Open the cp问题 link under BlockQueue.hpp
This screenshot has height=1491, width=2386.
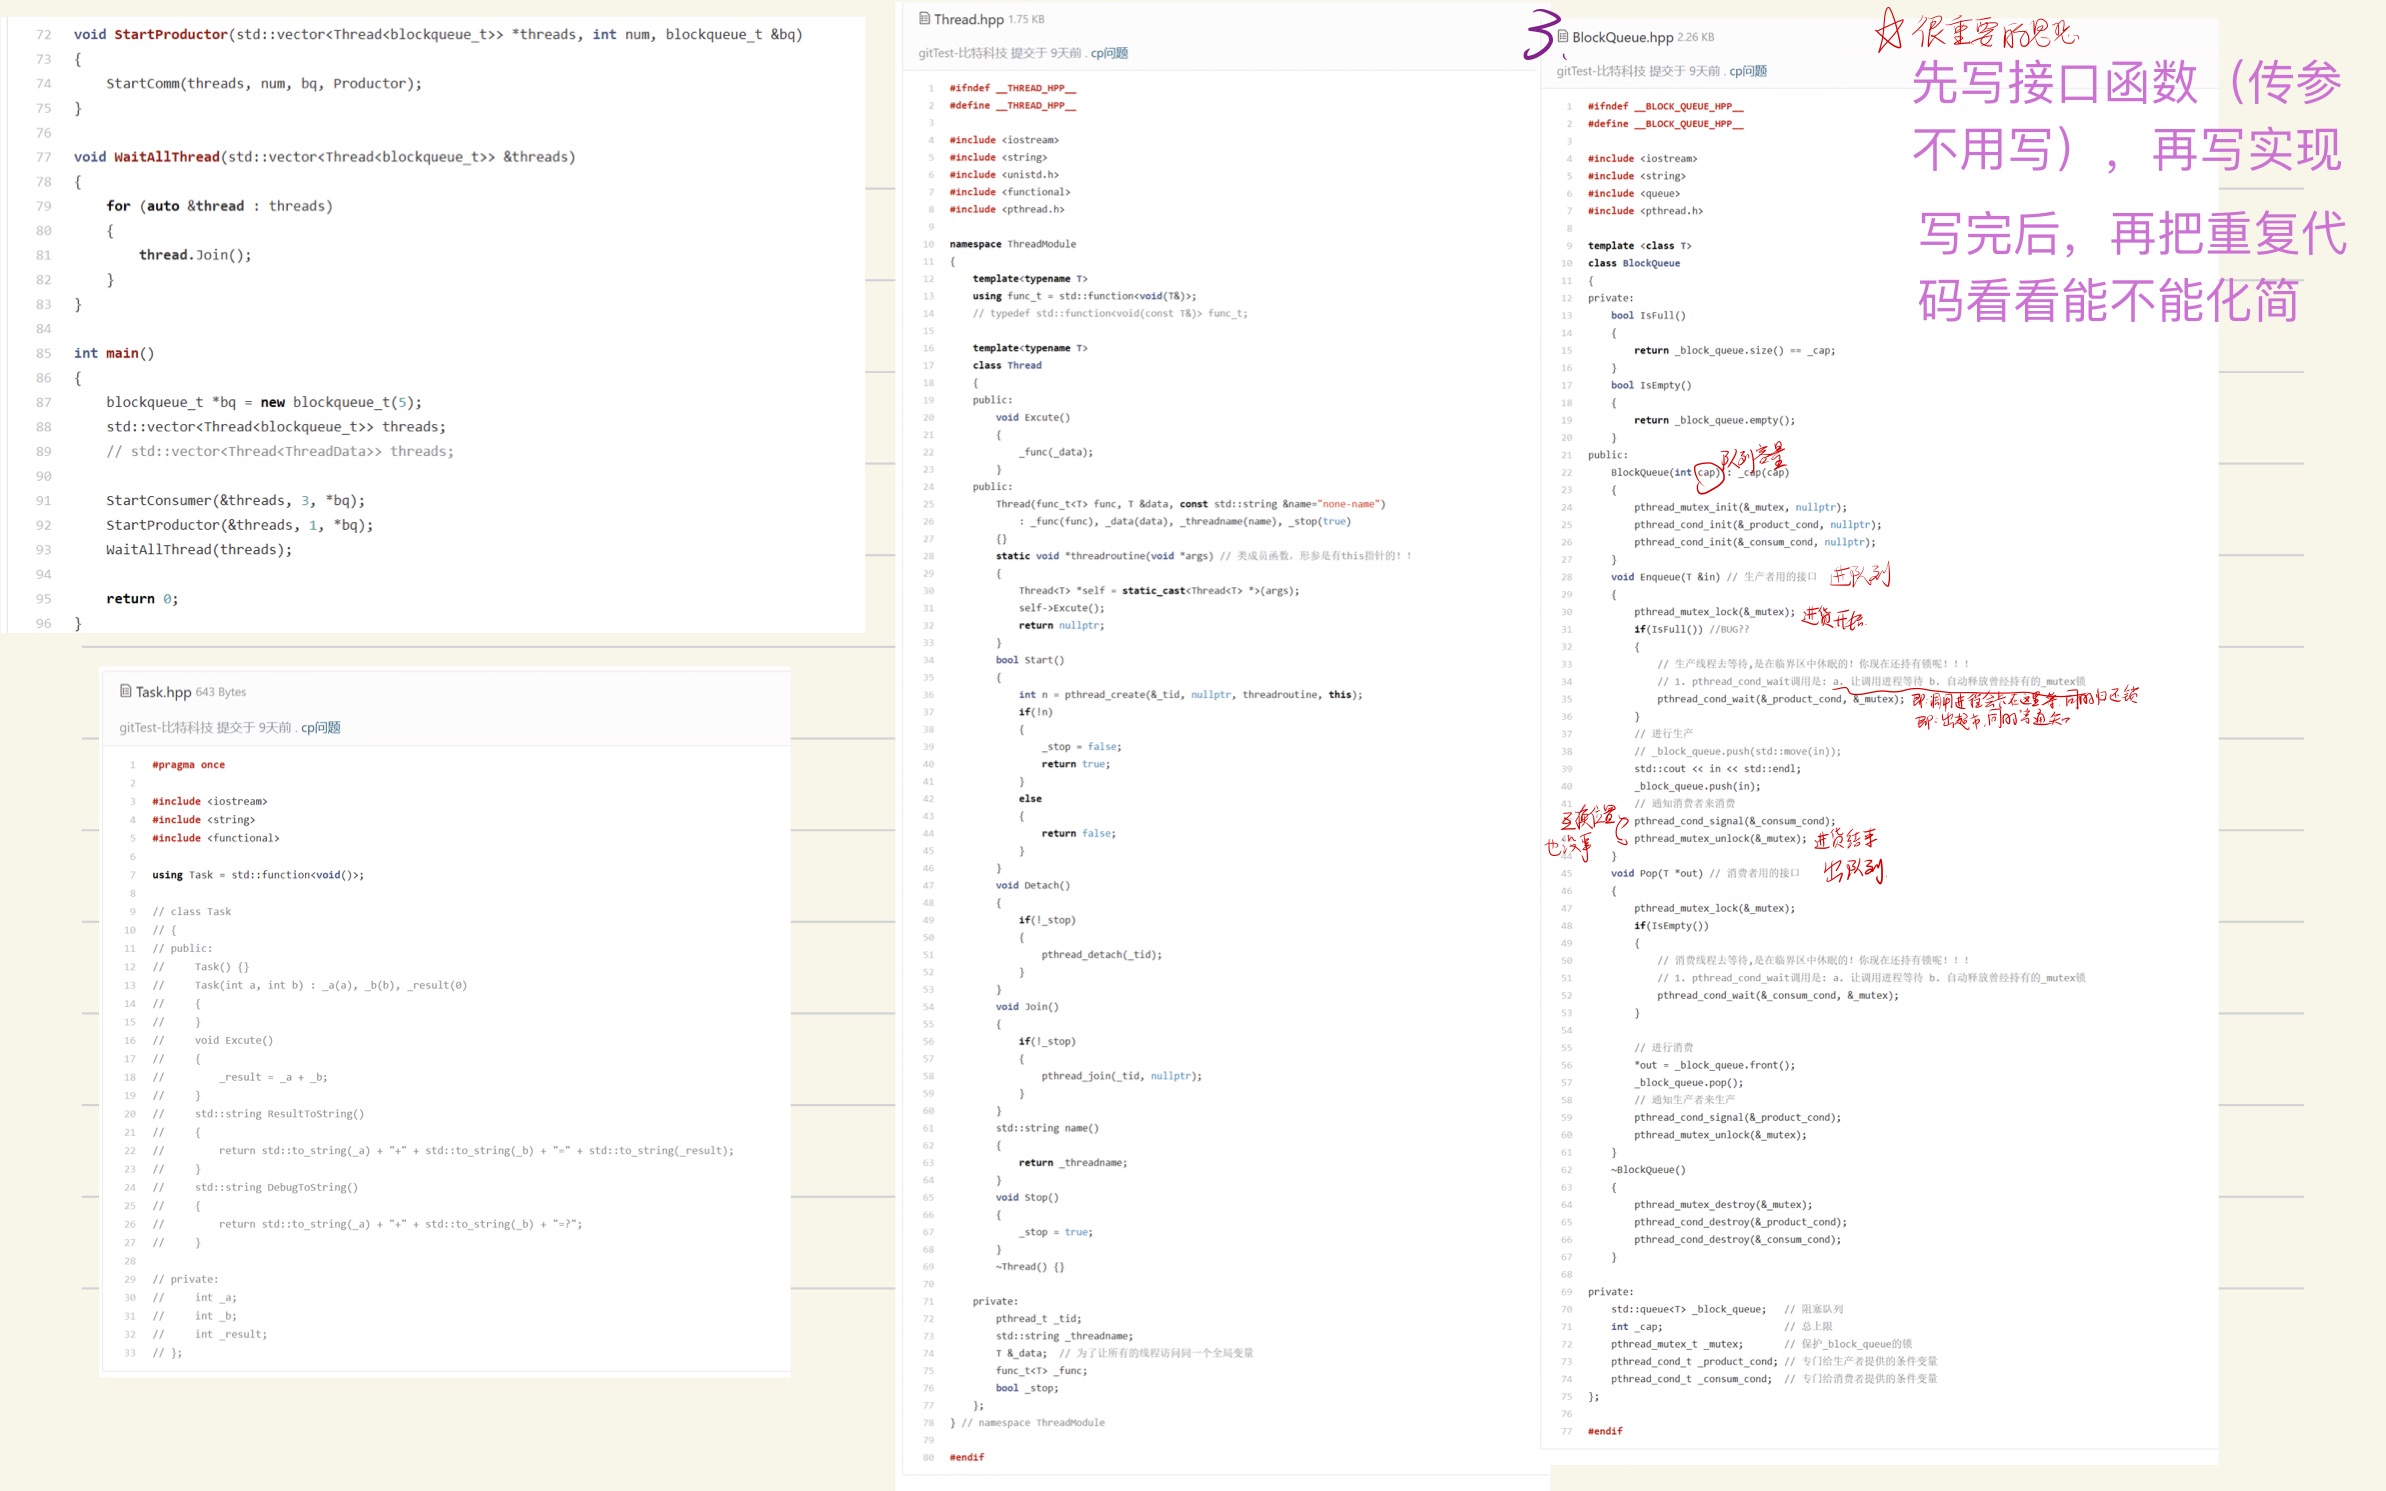(1748, 71)
